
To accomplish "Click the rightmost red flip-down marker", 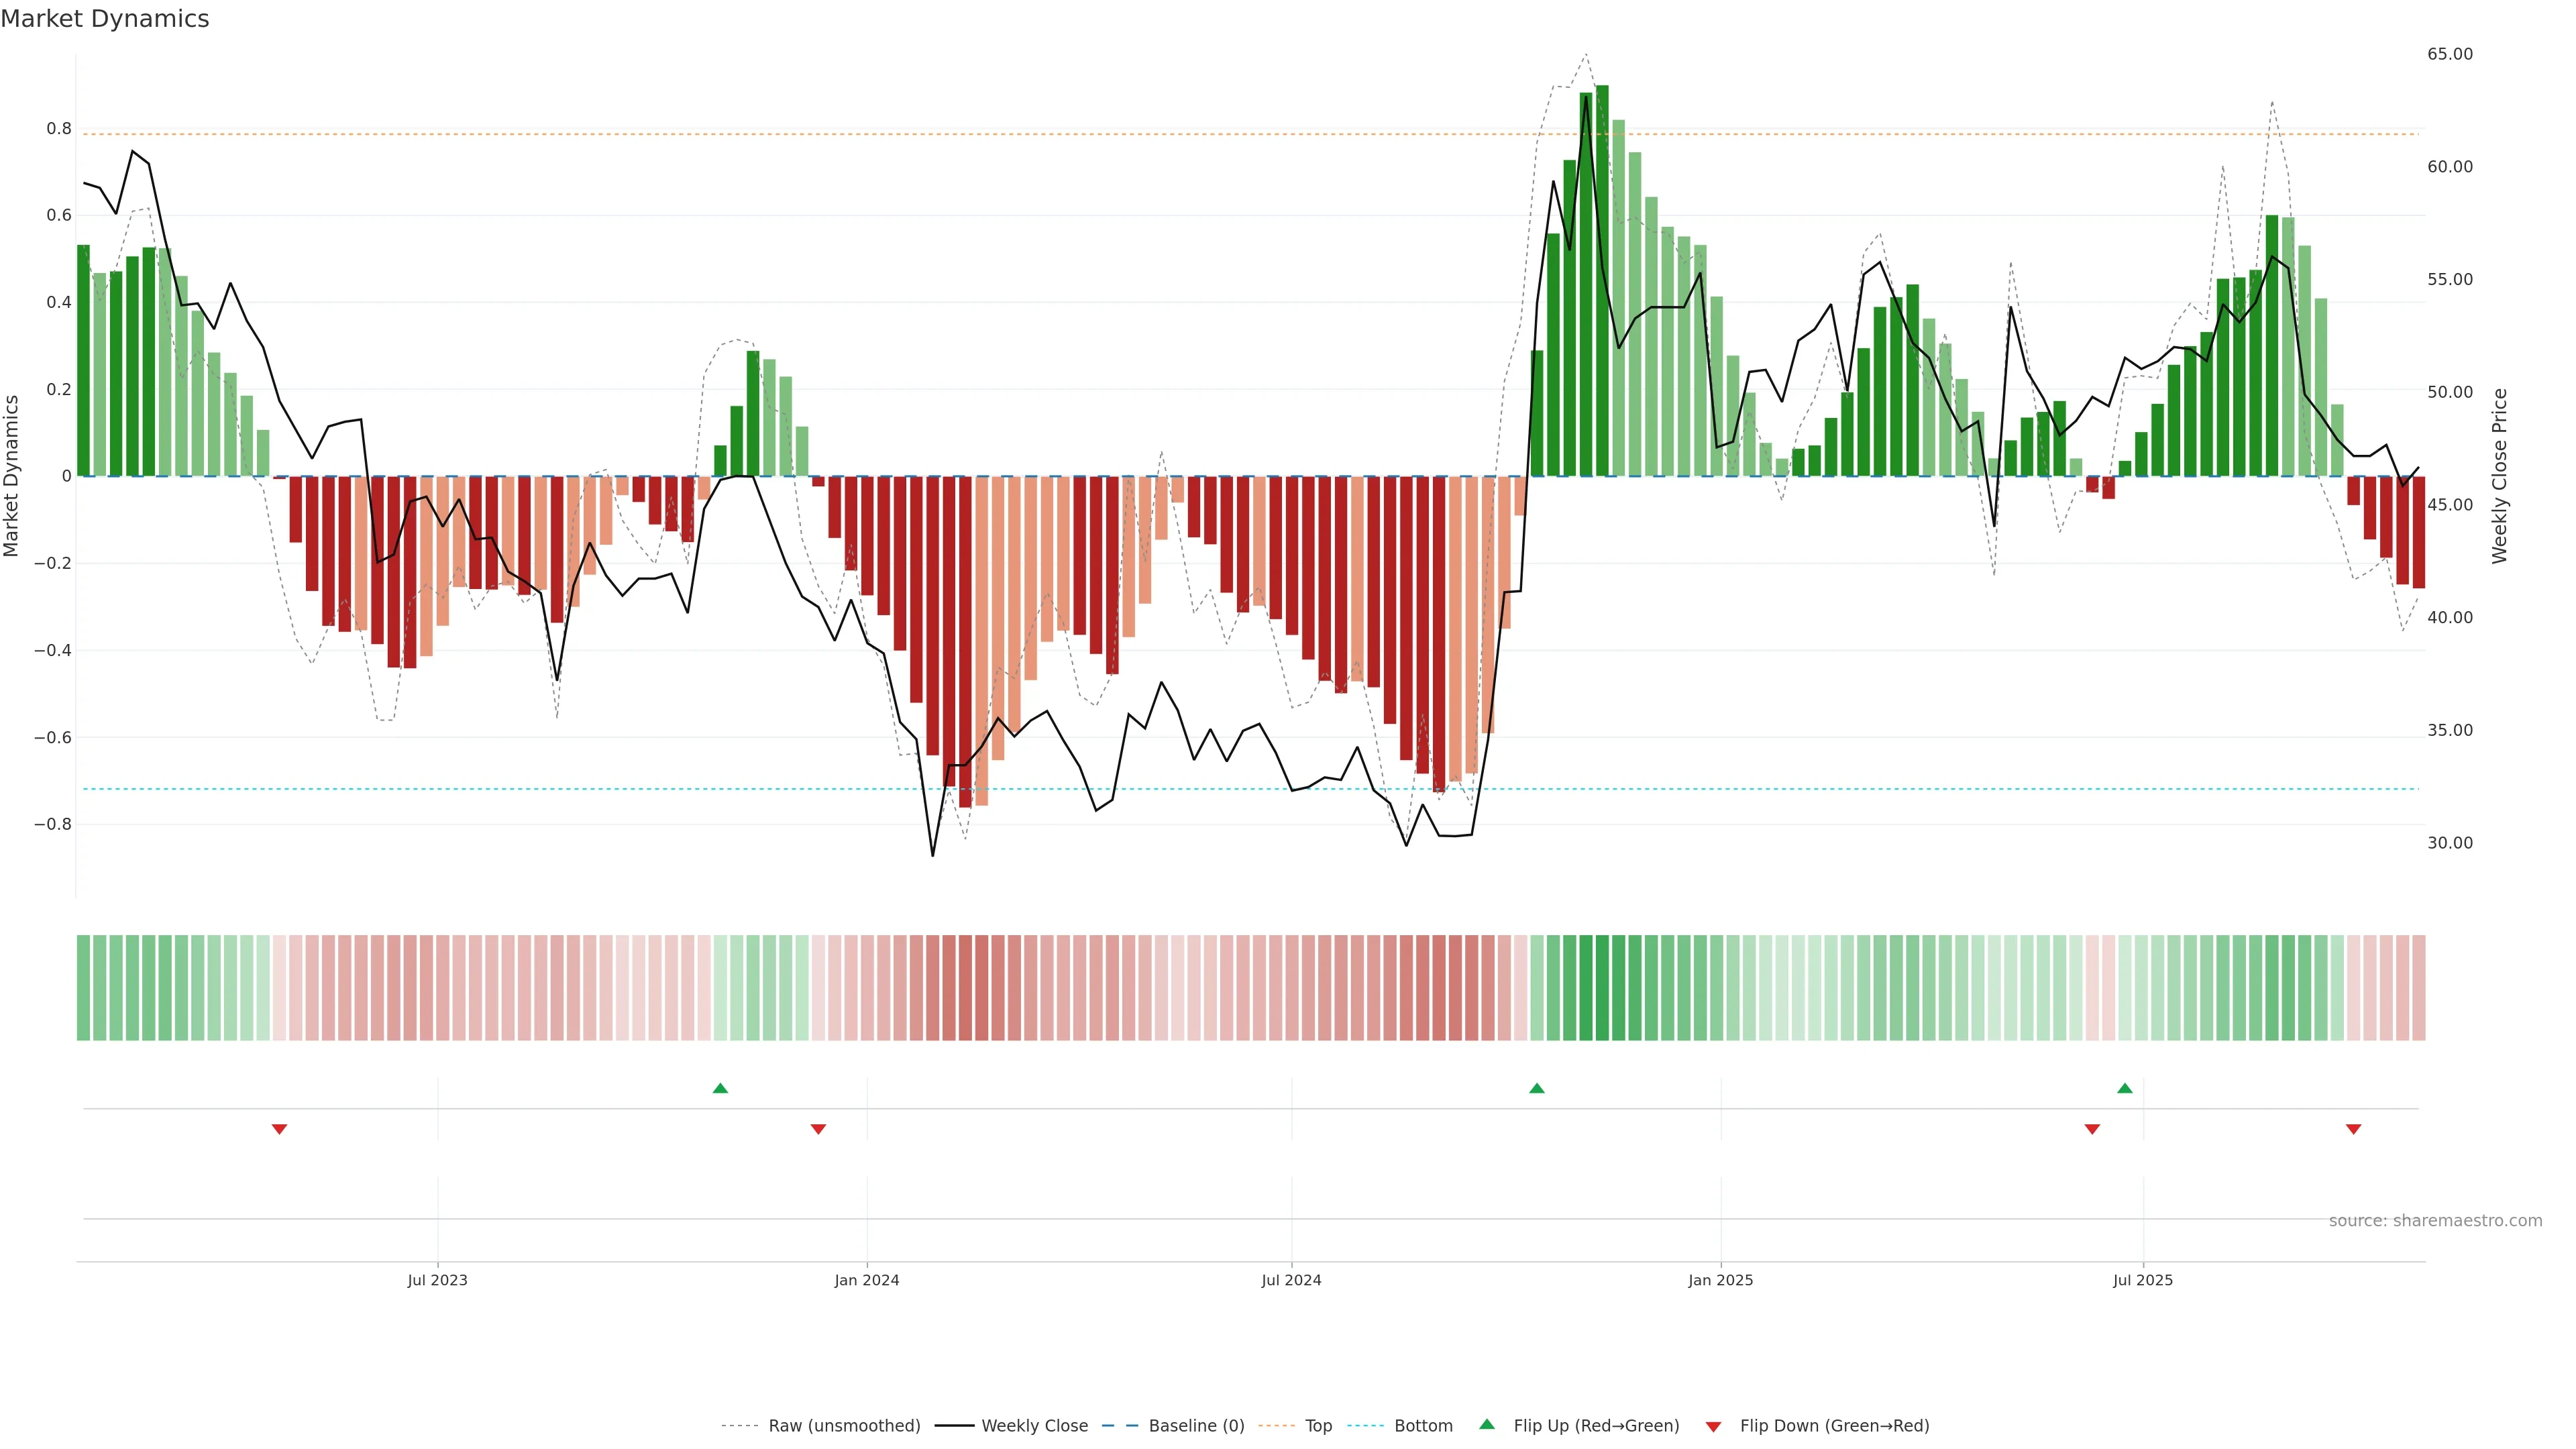I will (2353, 1129).
